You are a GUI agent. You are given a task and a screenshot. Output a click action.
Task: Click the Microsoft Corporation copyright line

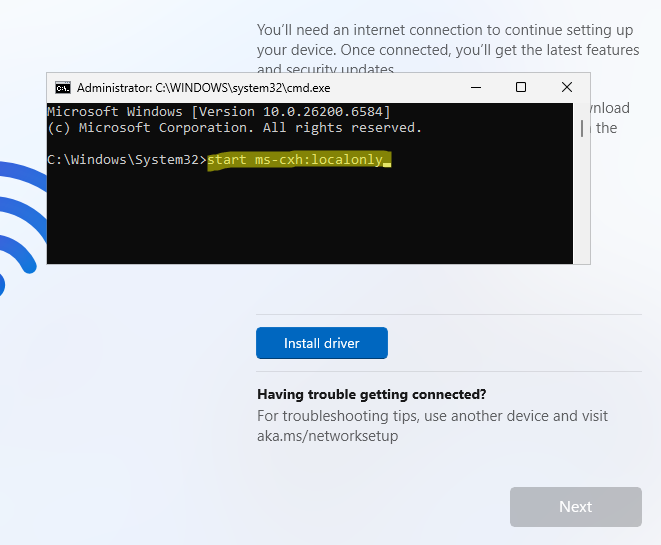tap(234, 127)
